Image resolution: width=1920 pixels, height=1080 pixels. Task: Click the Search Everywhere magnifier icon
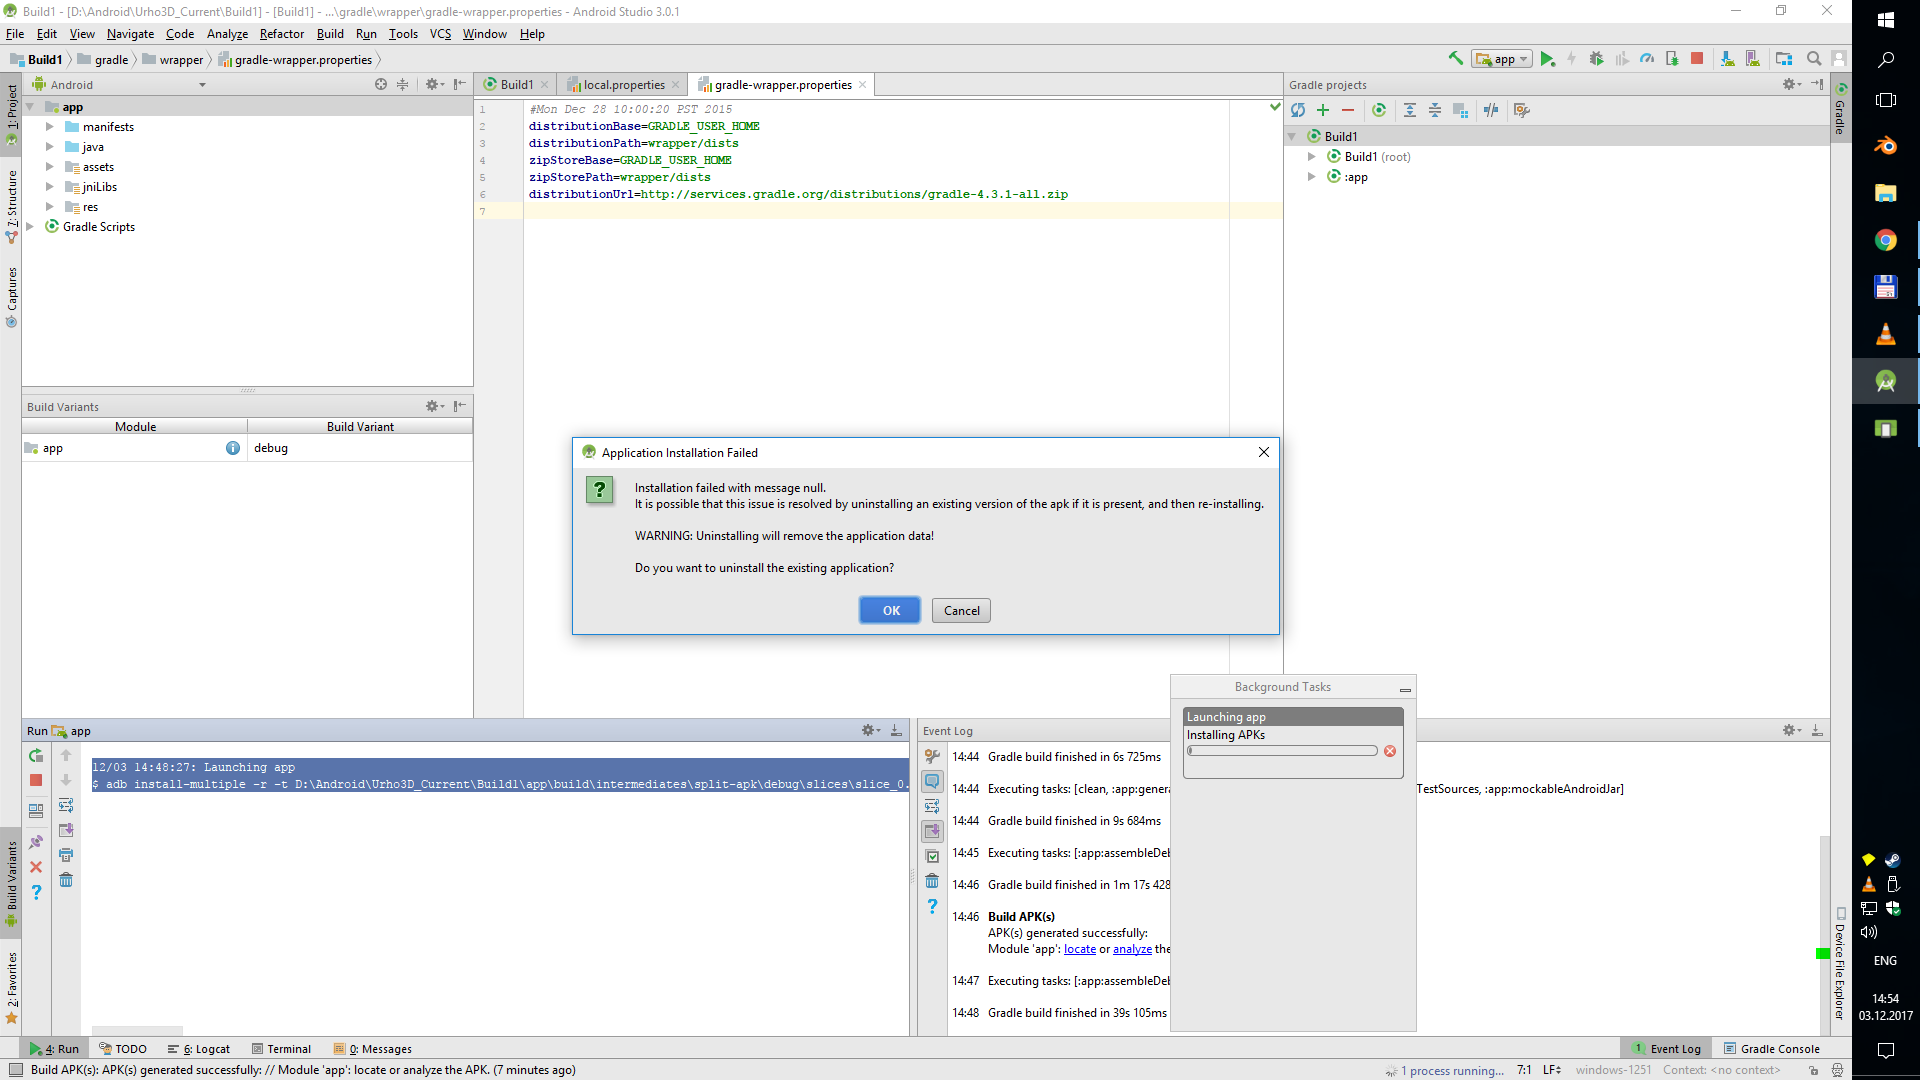pyautogui.click(x=1814, y=59)
